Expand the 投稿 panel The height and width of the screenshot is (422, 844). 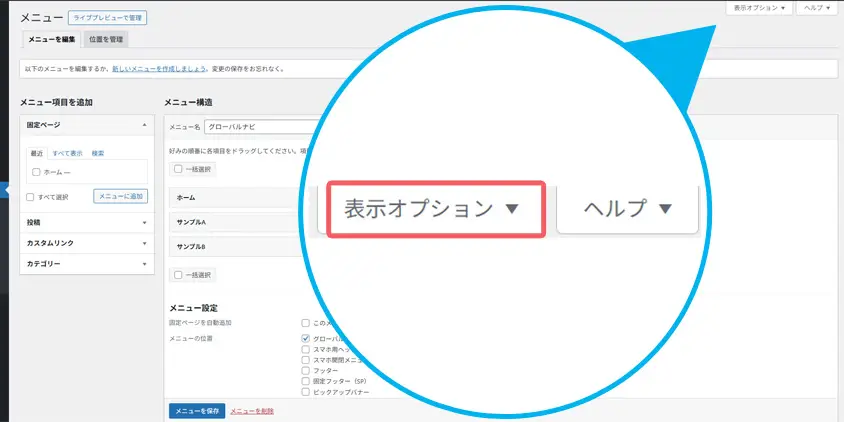point(87,222)
